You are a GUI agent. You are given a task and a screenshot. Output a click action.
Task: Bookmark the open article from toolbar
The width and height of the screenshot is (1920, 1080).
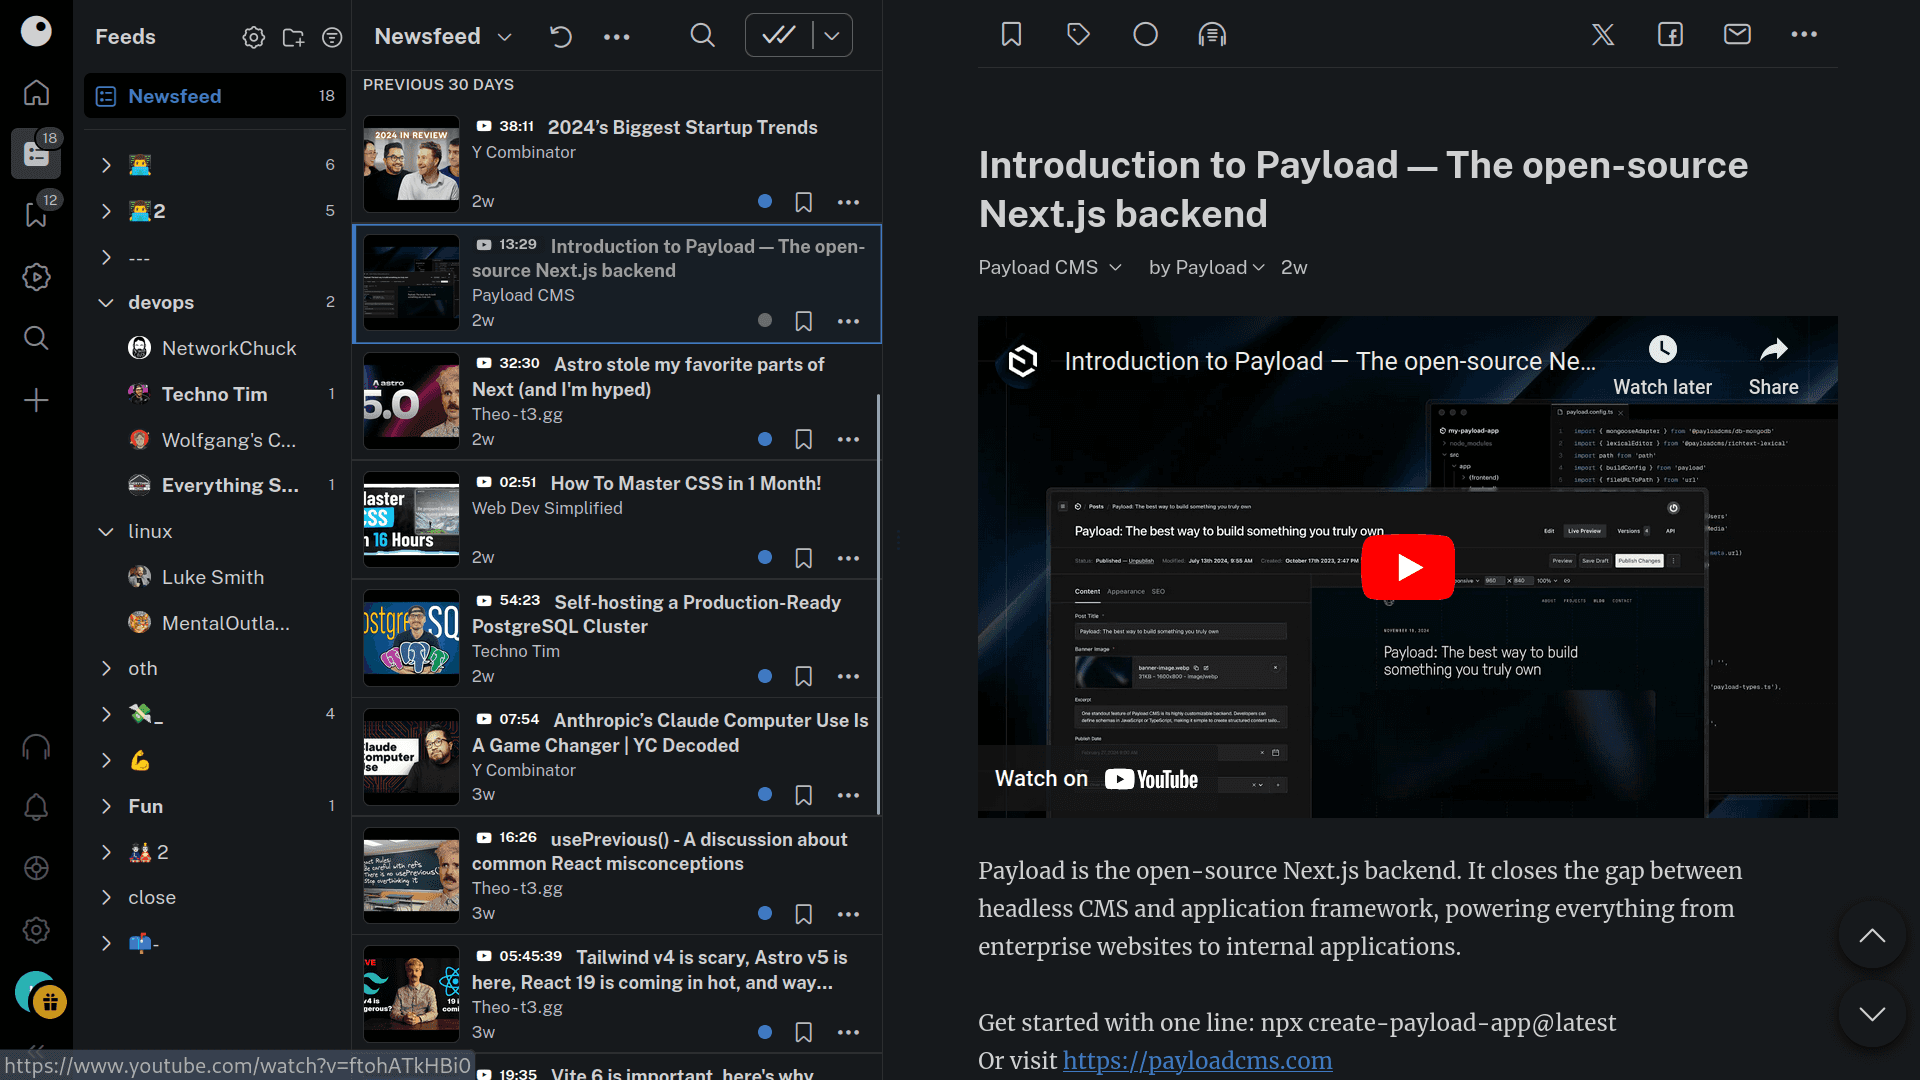click(x=1011, y=35)
